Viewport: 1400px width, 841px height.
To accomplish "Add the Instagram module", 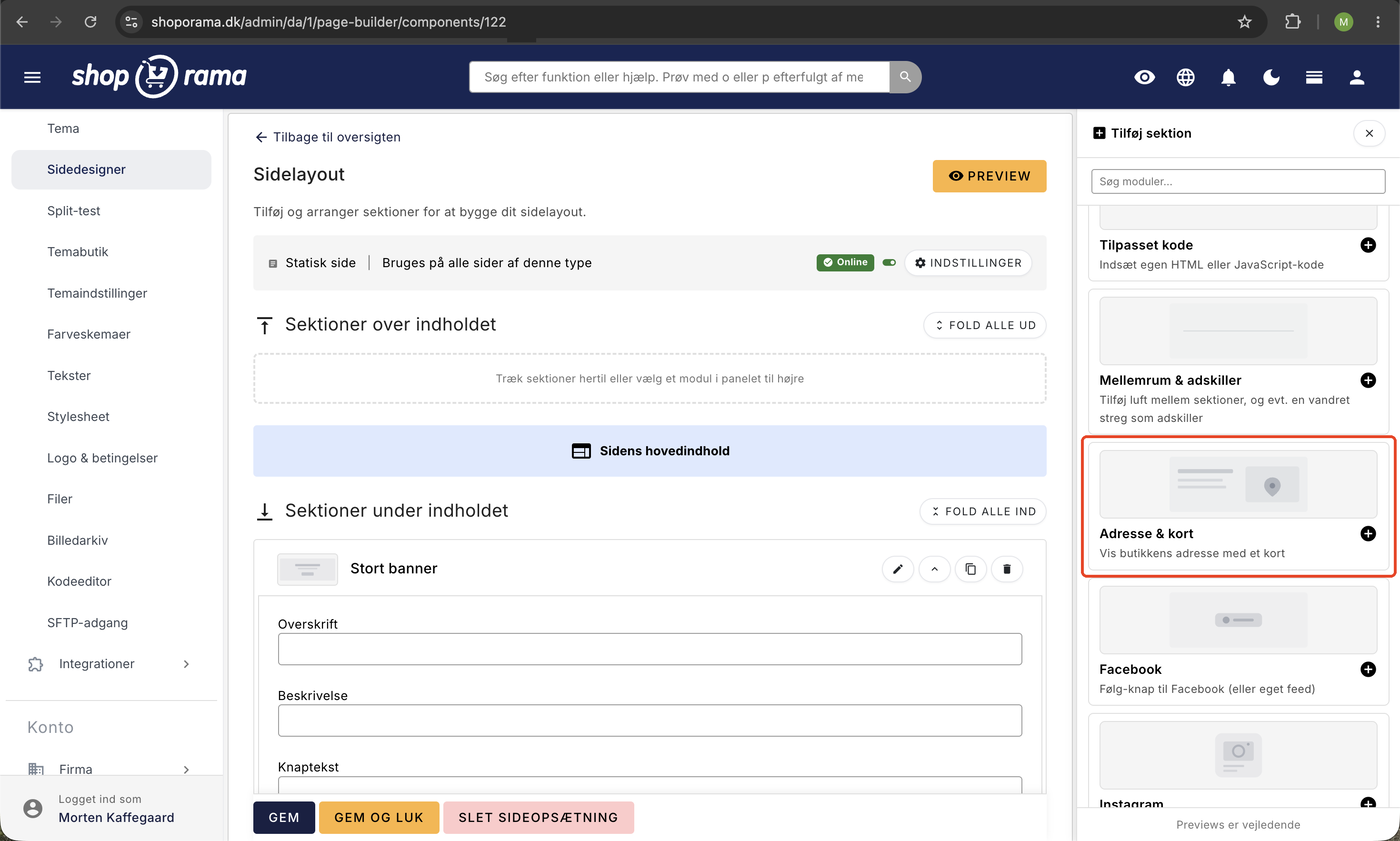I will pyautogui.click(x=1368, y=803).
